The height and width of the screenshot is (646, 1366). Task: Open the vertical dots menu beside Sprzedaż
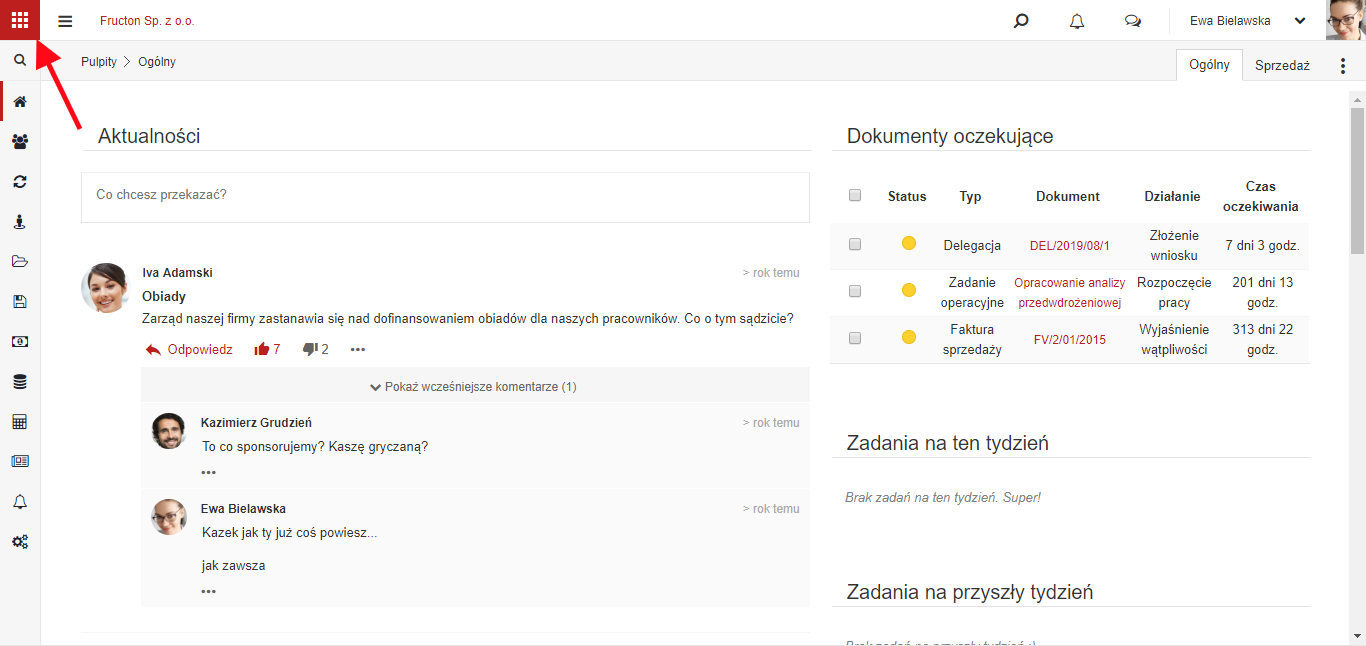(x=1343, y=66)
